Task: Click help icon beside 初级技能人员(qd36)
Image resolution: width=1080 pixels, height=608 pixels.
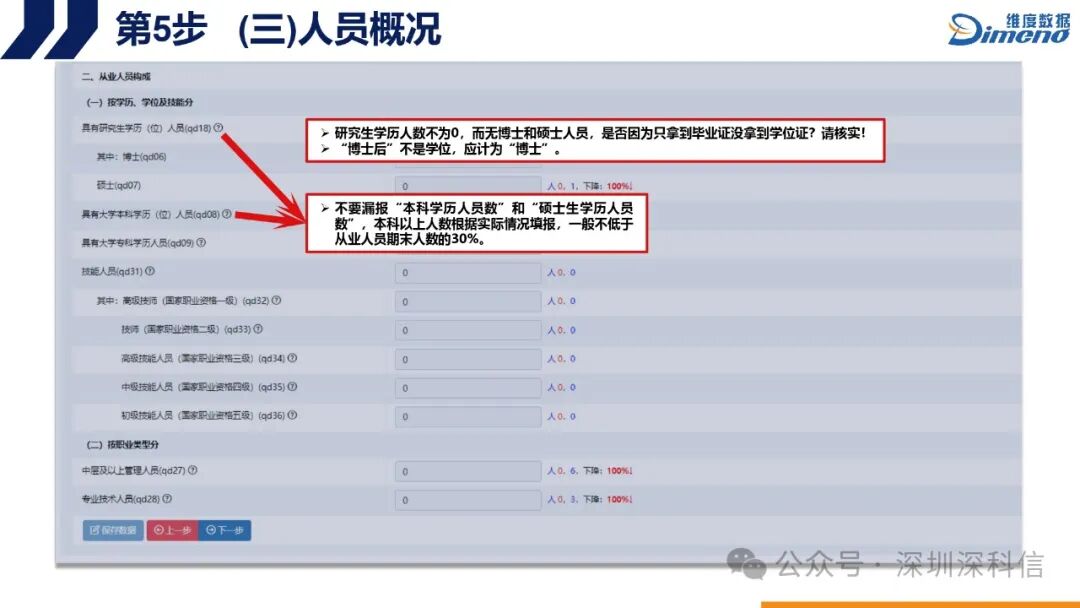Action: coord(292,415)
